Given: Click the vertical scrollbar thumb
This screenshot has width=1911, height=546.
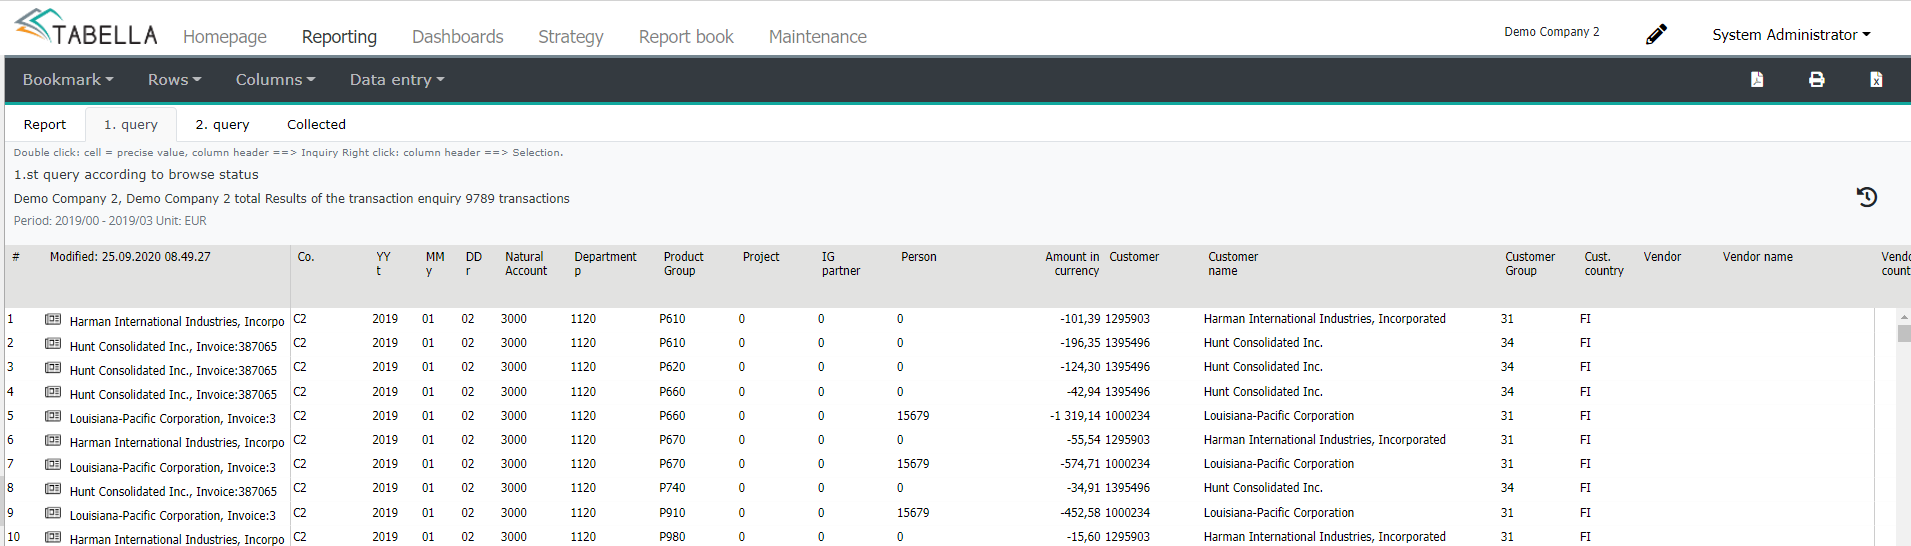Looking at the screenshot, I should (1904, 333).
